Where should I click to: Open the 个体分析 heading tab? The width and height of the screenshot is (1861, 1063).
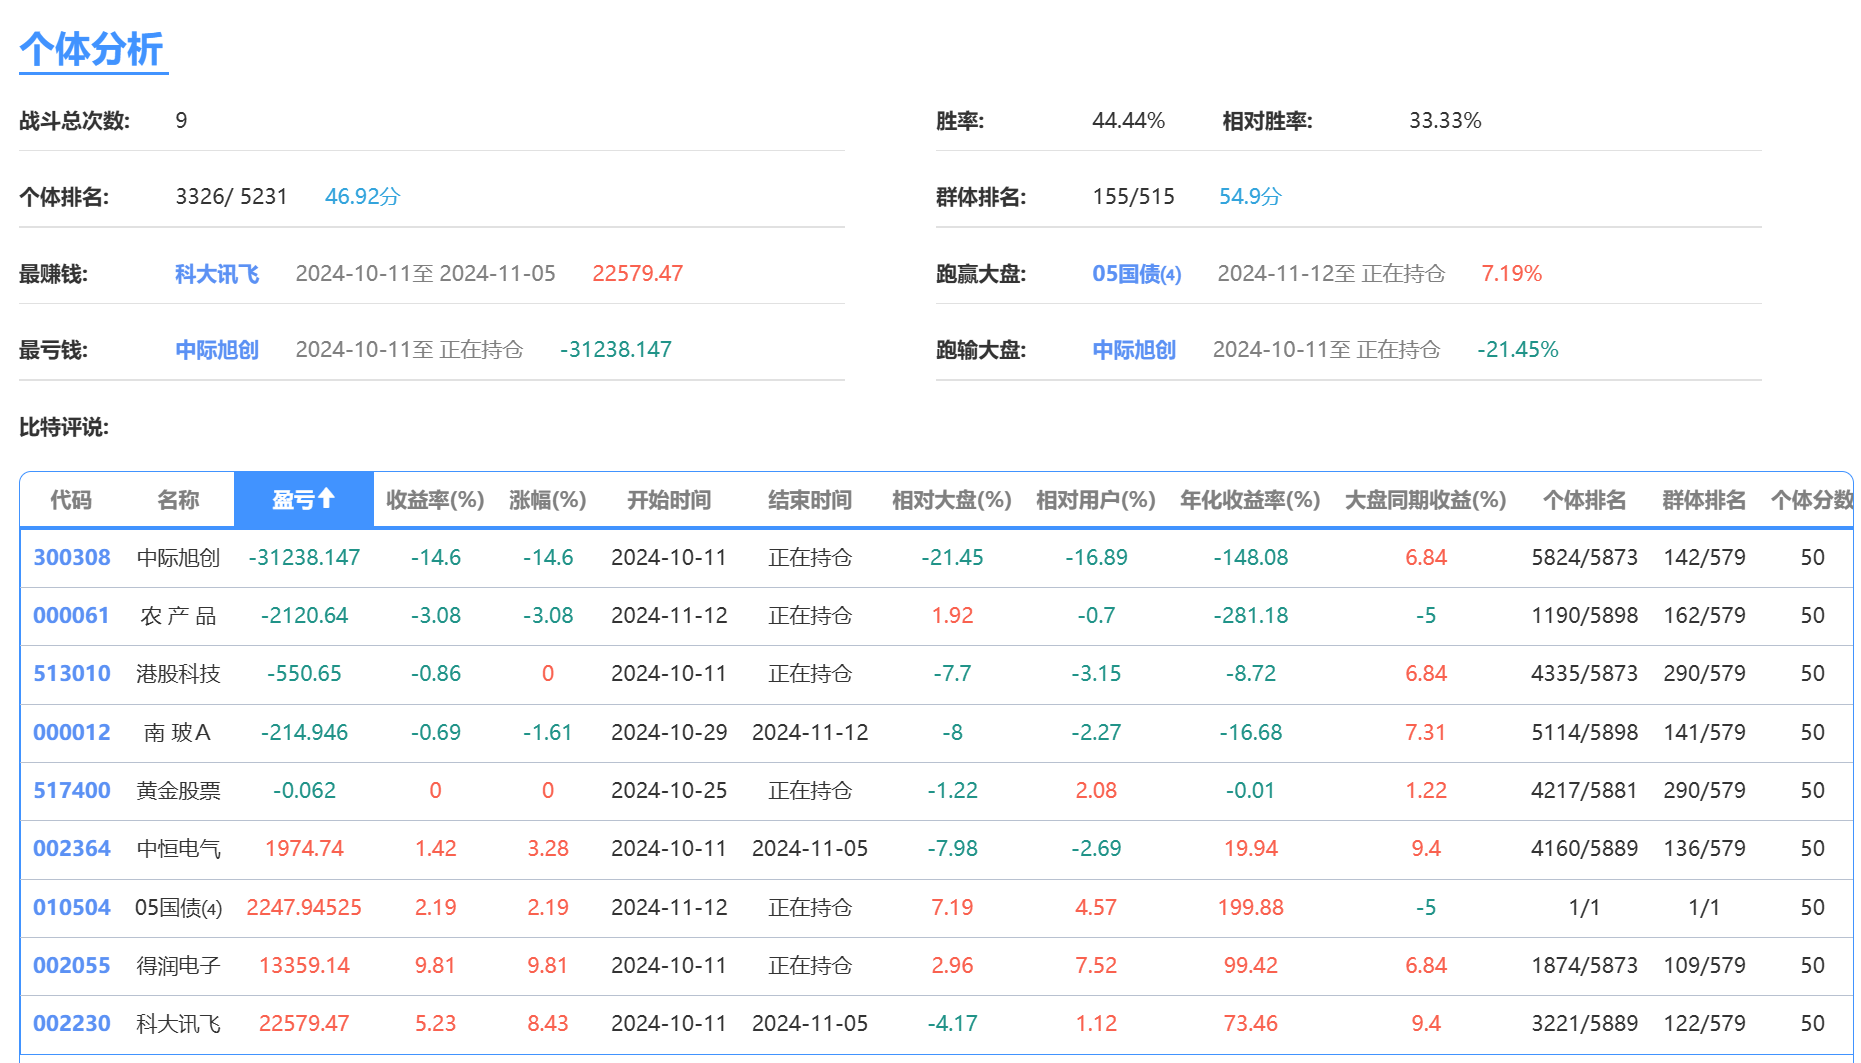point(92,49)
